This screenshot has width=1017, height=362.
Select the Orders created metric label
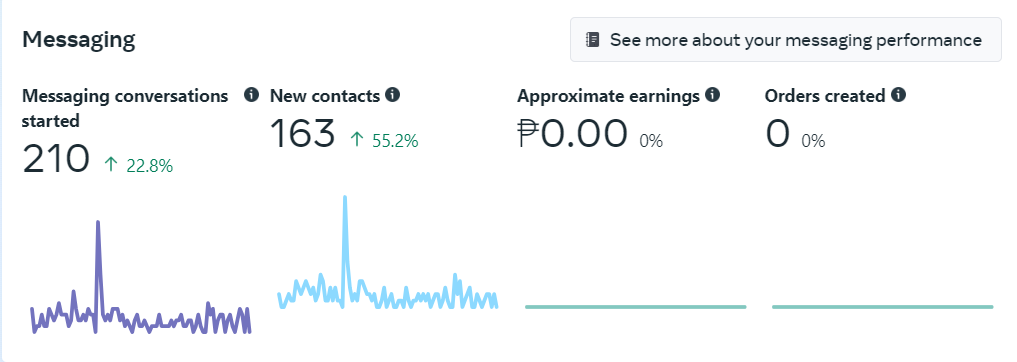tap(825, 96)
